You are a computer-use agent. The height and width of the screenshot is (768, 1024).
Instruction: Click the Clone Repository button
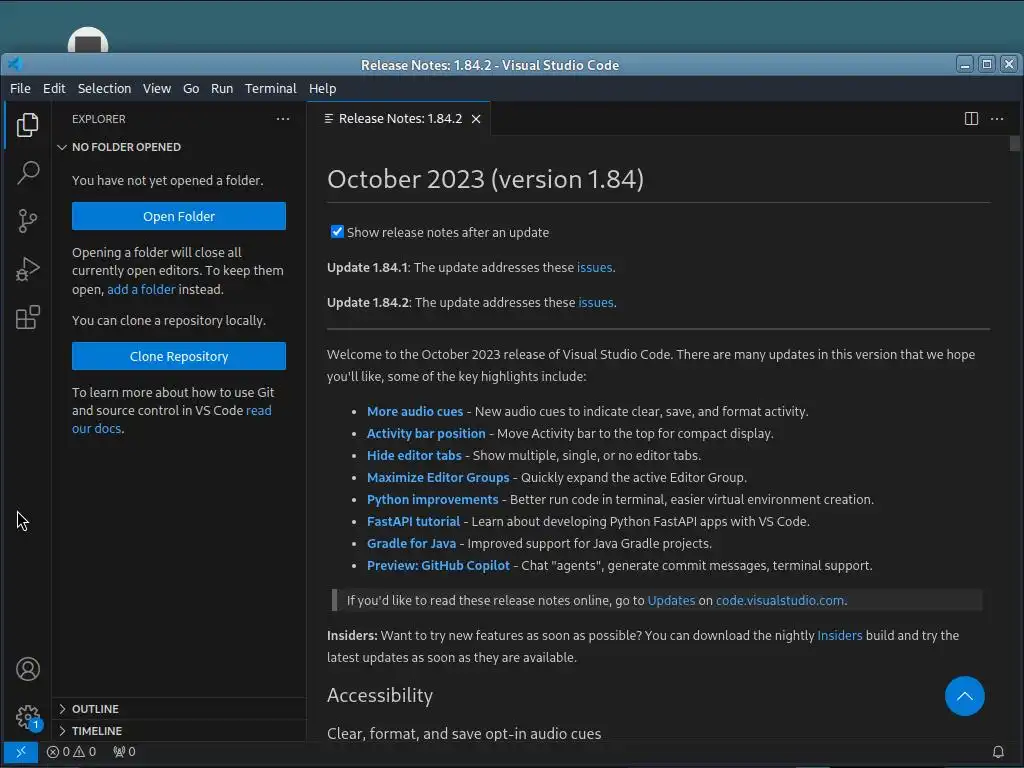(179, 356)
